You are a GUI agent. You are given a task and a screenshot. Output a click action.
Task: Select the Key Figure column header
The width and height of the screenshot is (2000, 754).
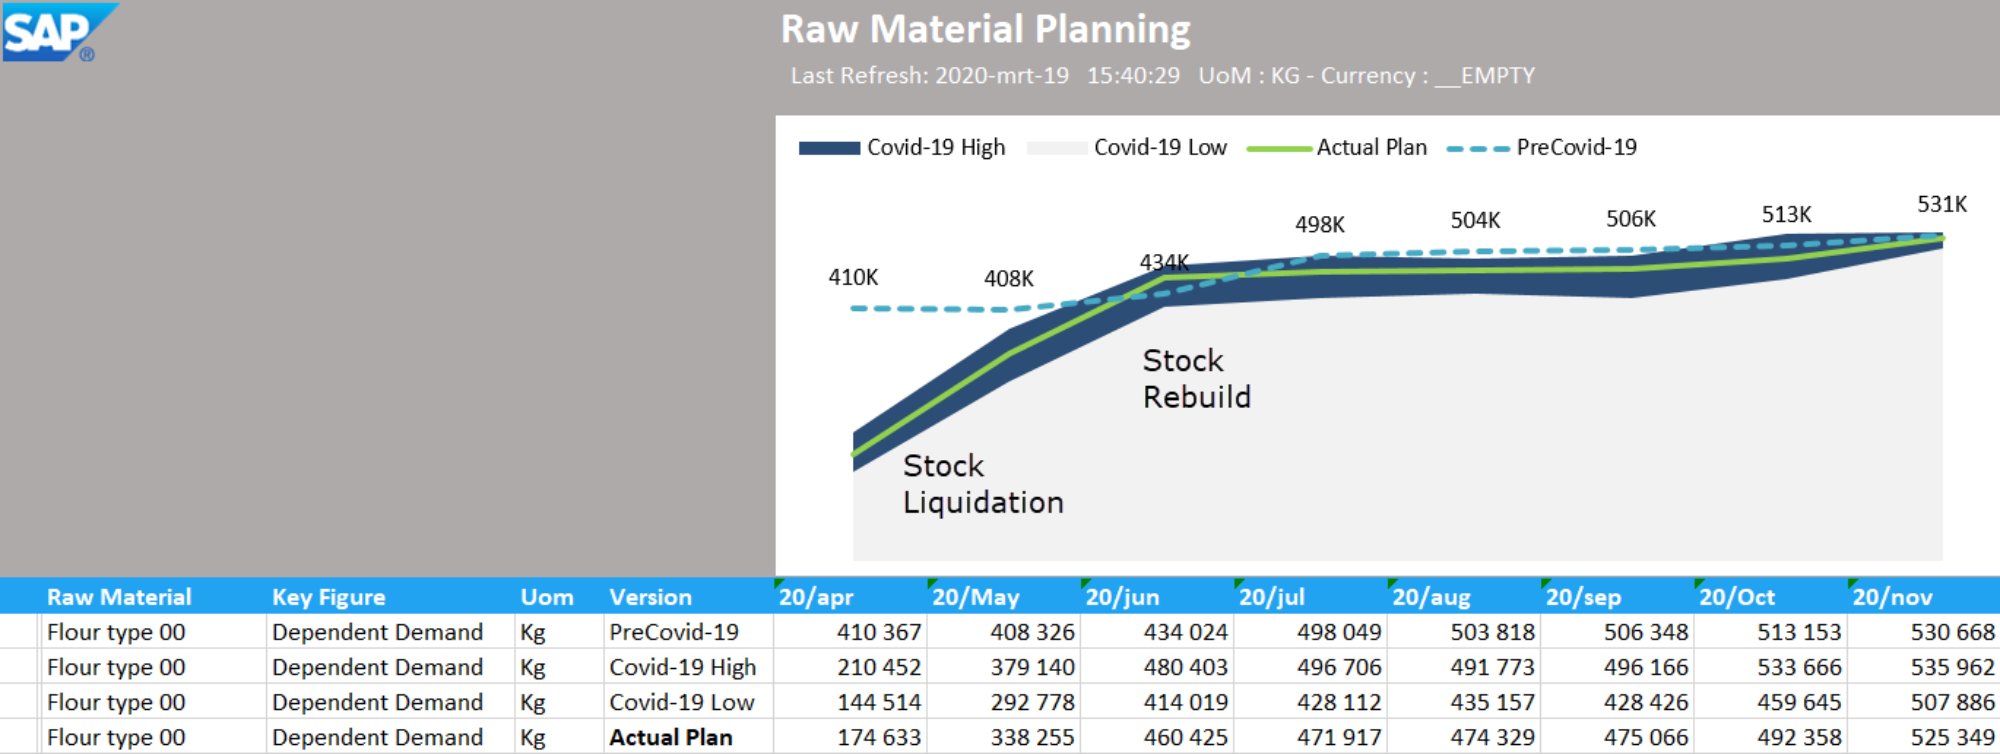328,597
